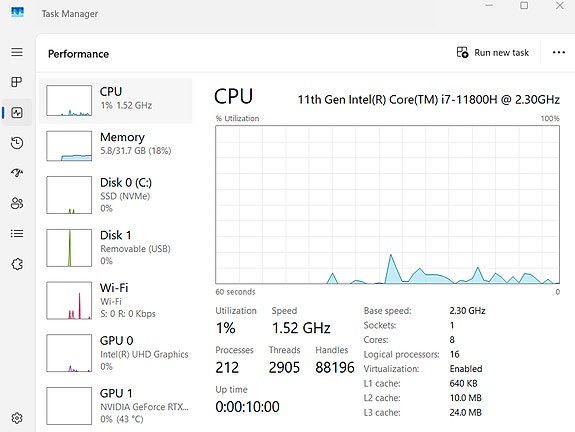Screen dimensions: 575x432
Task: Open the hamburger navigation menu
Action: 17,52
